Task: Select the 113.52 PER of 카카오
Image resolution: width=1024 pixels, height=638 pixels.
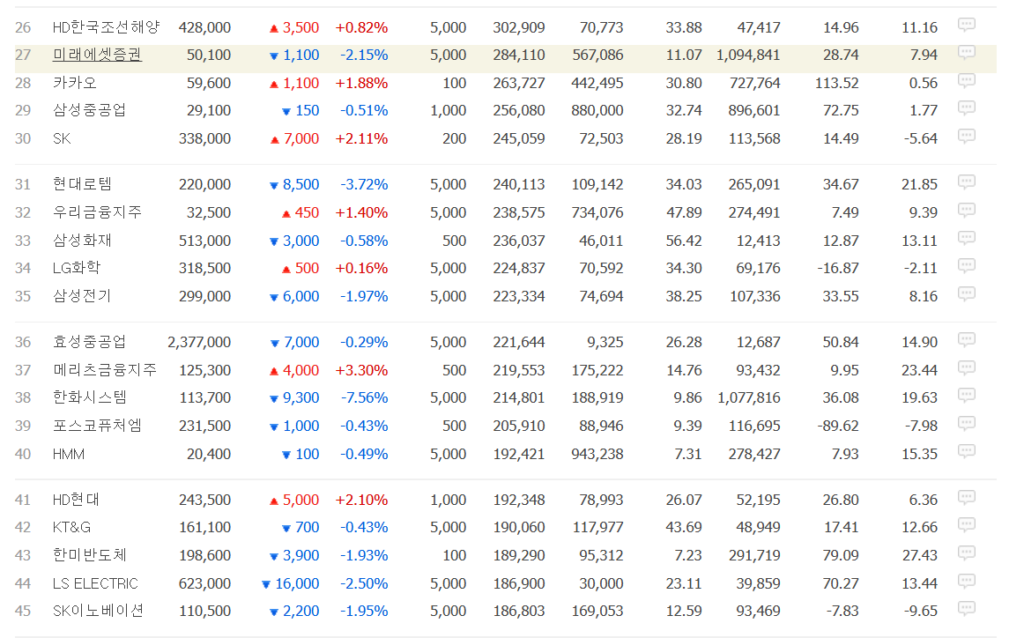Action: (x=837, y=83)
